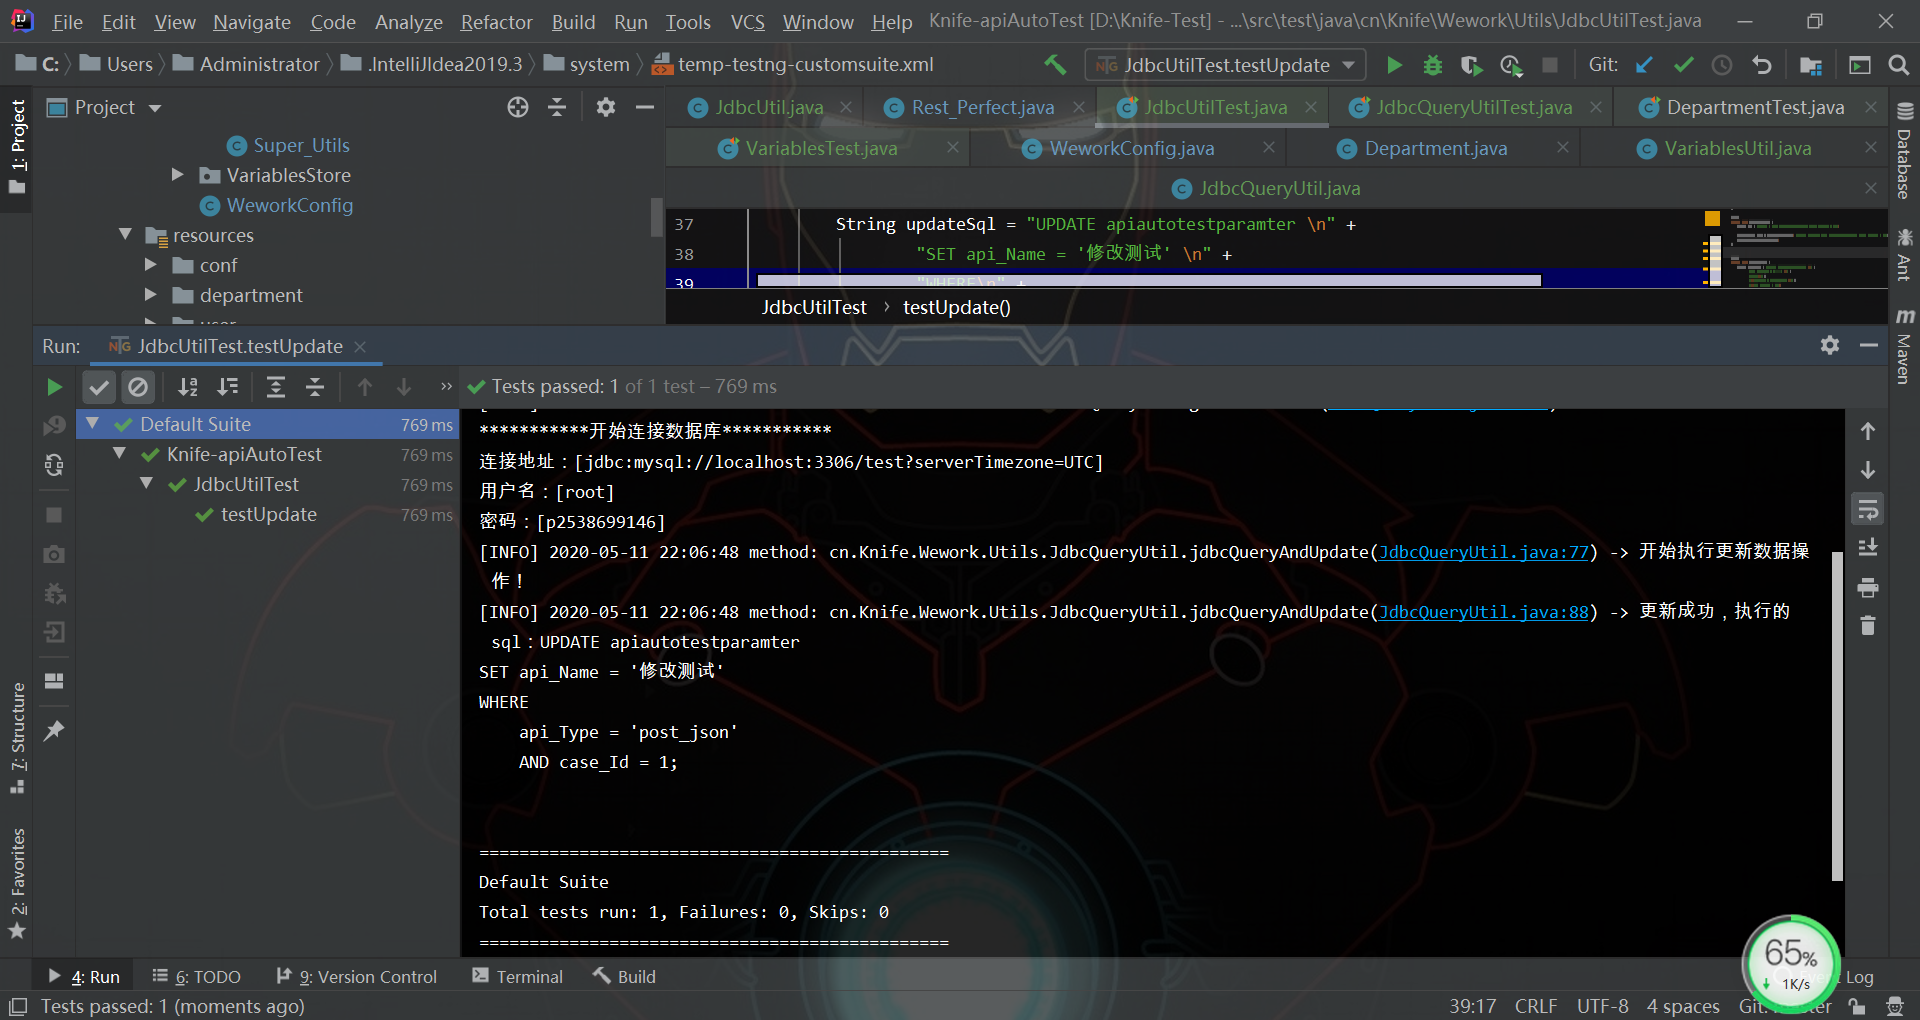The image size is (1920, 1020).
Task: Open the run configuration dropdown
Action: 1226,65
